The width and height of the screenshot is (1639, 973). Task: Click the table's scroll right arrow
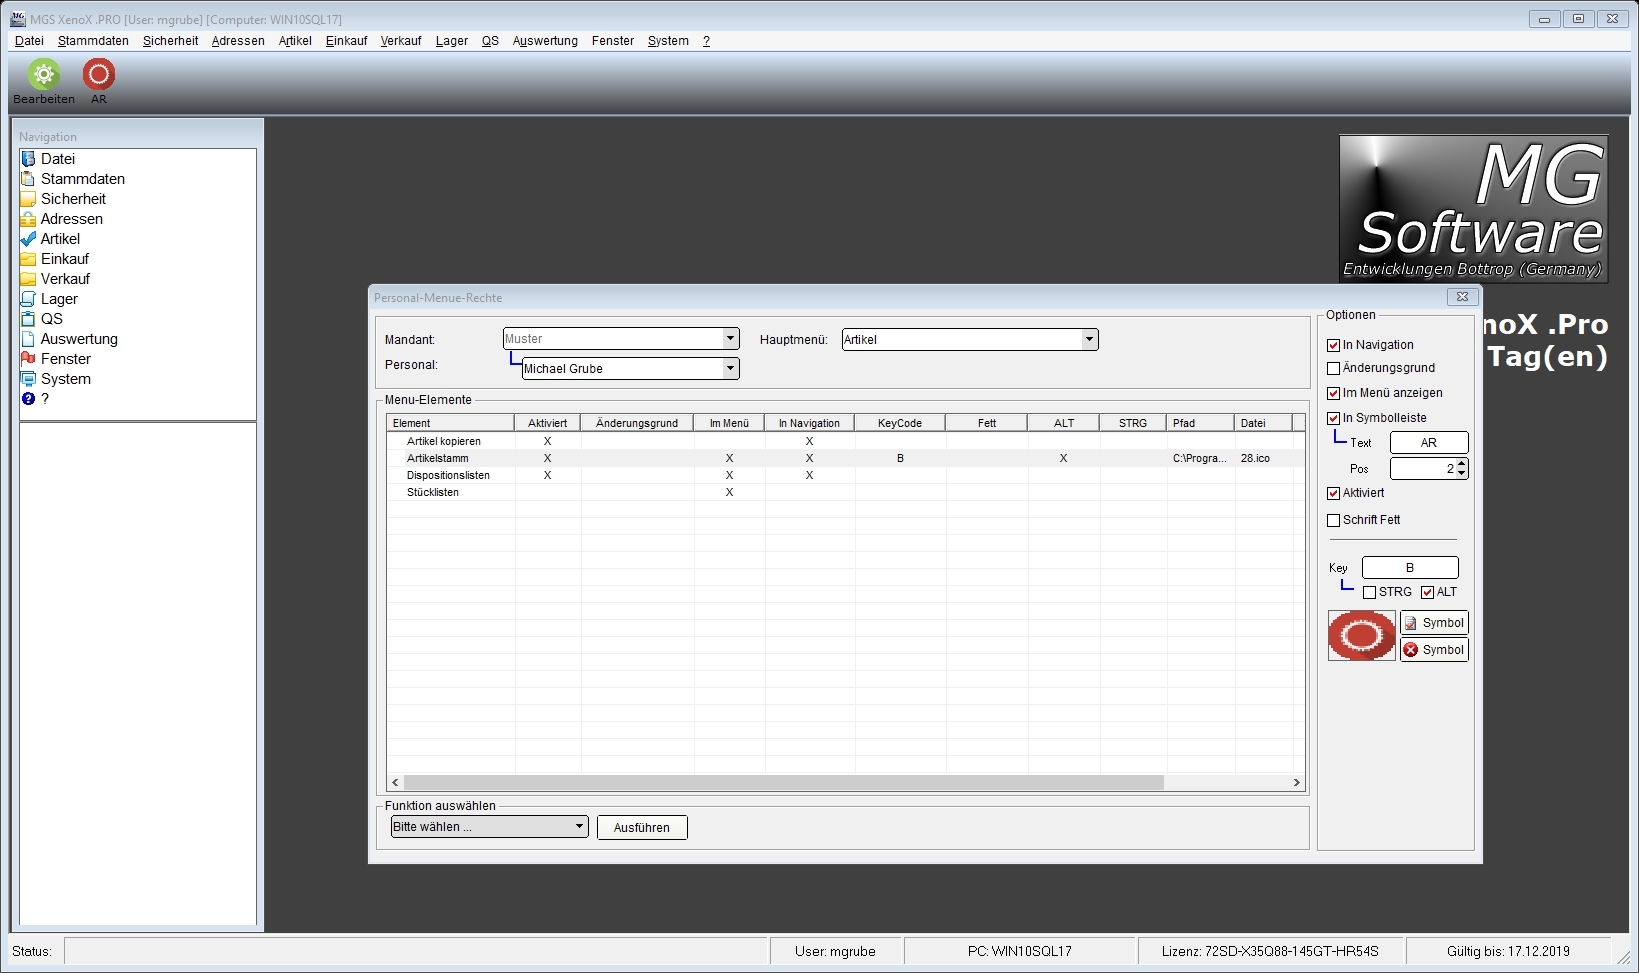click(1297, 783)
